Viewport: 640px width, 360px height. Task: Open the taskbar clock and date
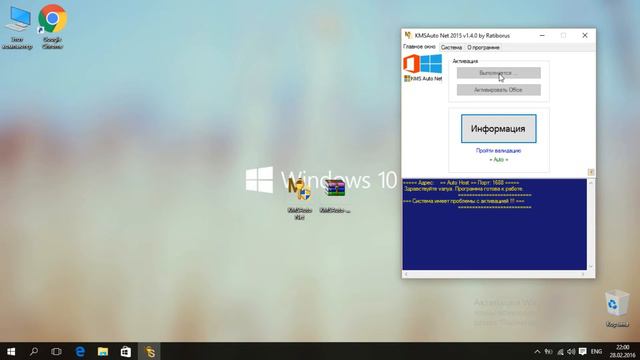pos(623,351)
